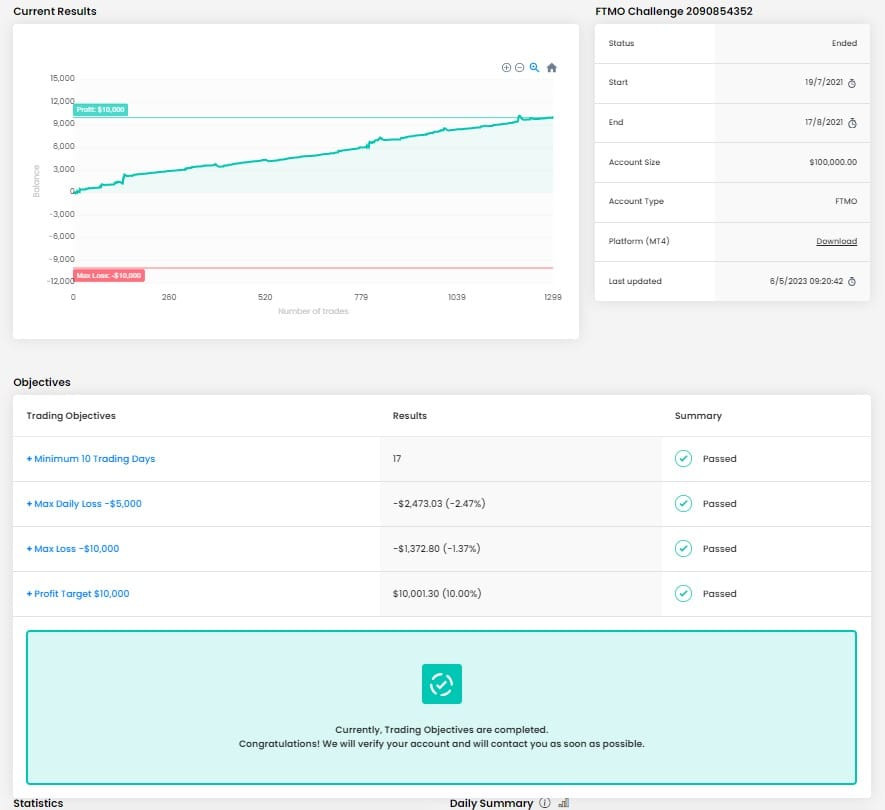
Task: Download the MT4 platform
Action: tap(836, 242)
